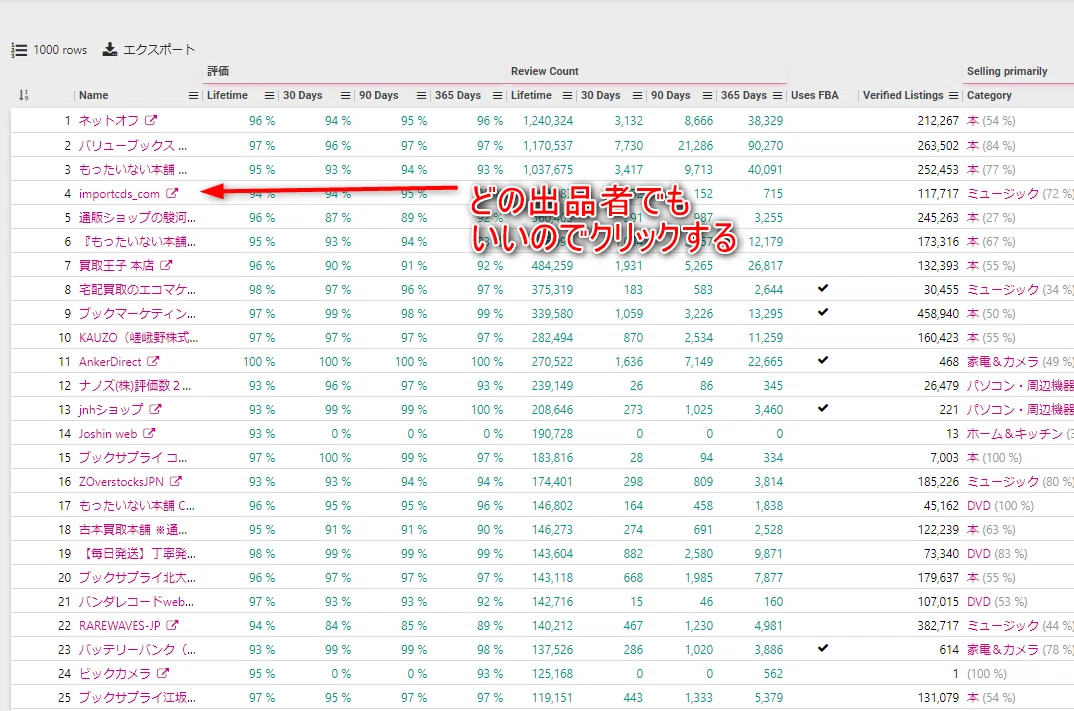The image size is (1074, 711).
Task: Open external link icon beside importcds_com
Action: pos(172,194)
